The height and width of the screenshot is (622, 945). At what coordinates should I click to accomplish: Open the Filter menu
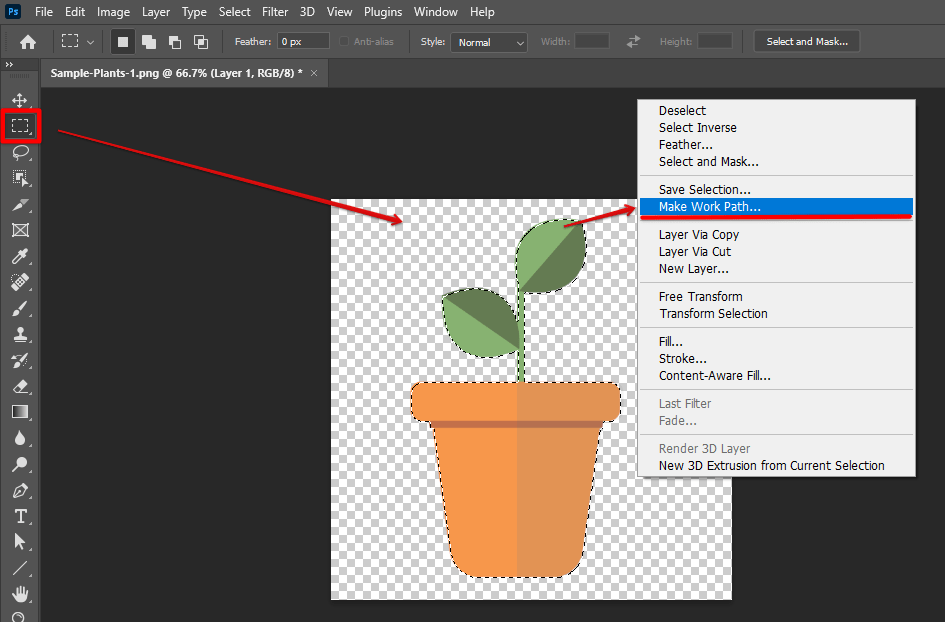[275, 12]
